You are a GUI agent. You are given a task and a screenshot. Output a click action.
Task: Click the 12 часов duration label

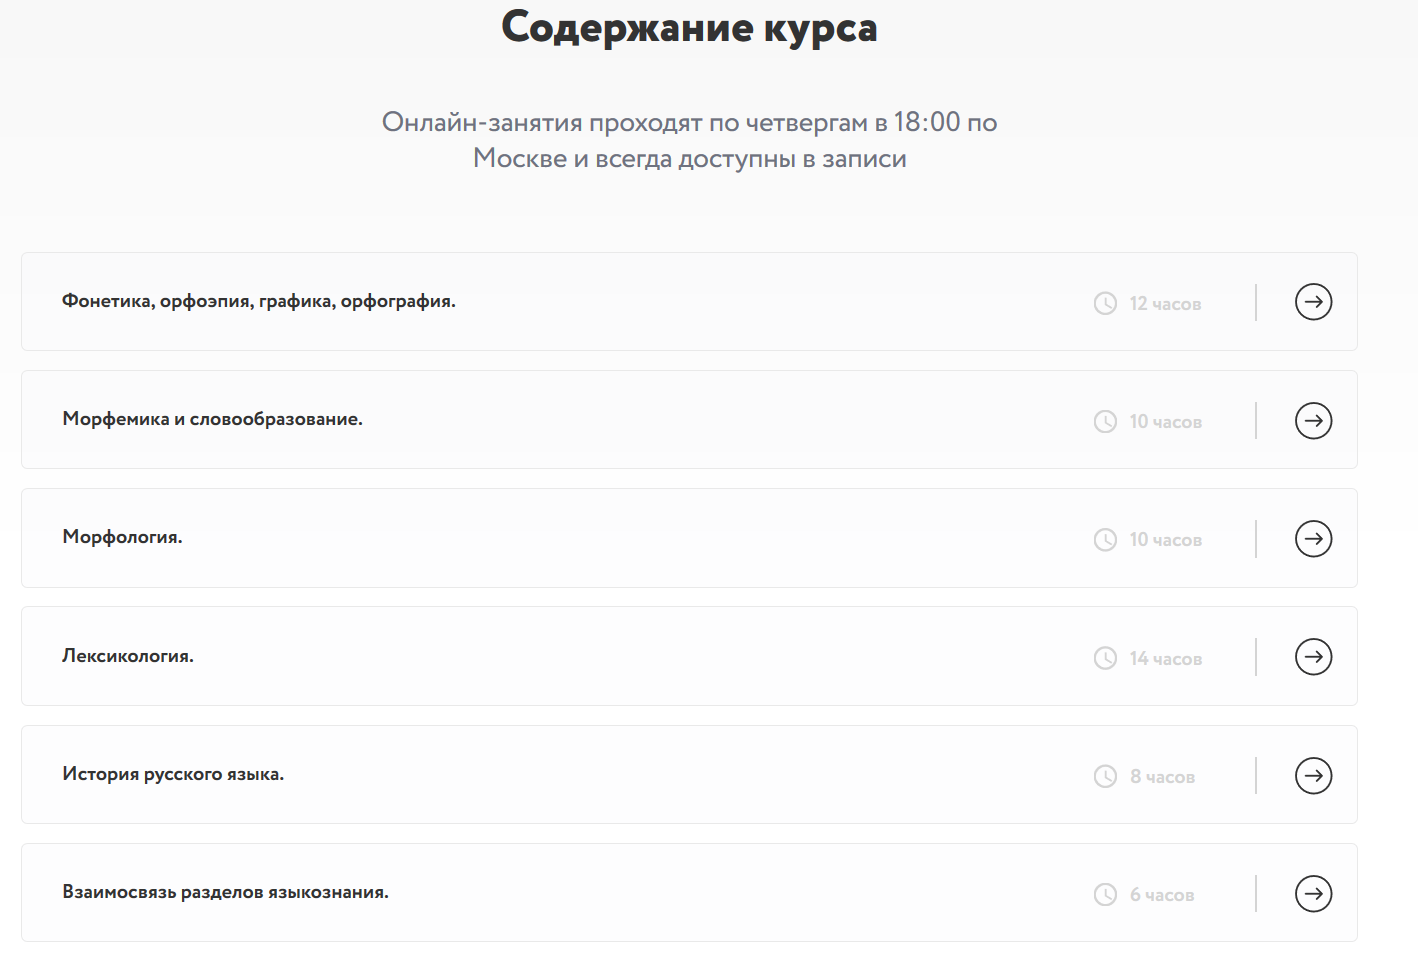1165,304
